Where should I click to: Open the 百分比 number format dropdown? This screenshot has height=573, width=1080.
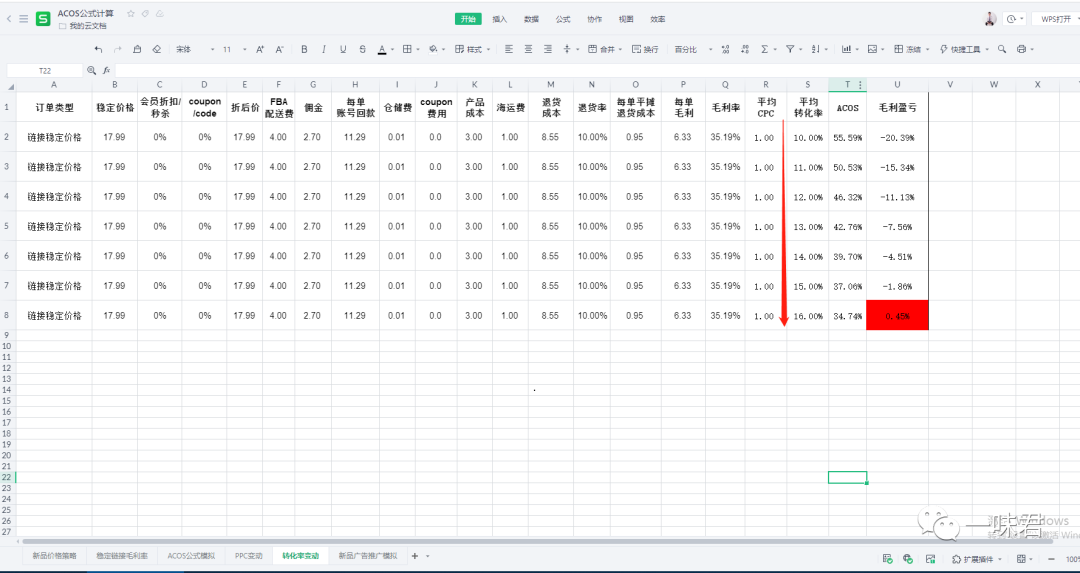coord(689,49)
